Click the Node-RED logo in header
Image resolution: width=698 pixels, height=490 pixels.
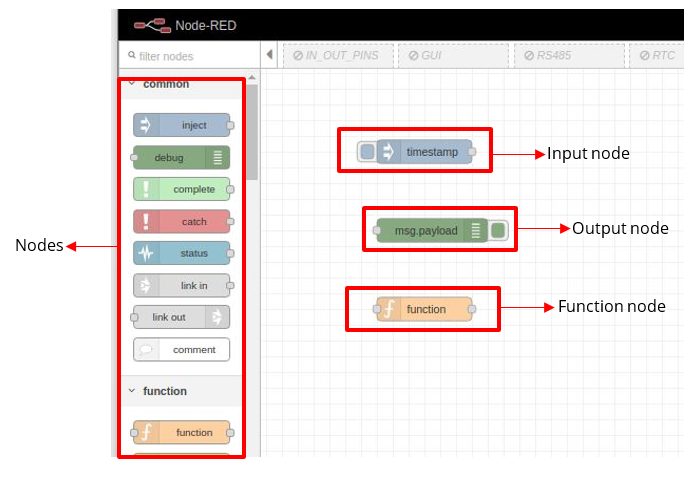[x=152, y=24]
